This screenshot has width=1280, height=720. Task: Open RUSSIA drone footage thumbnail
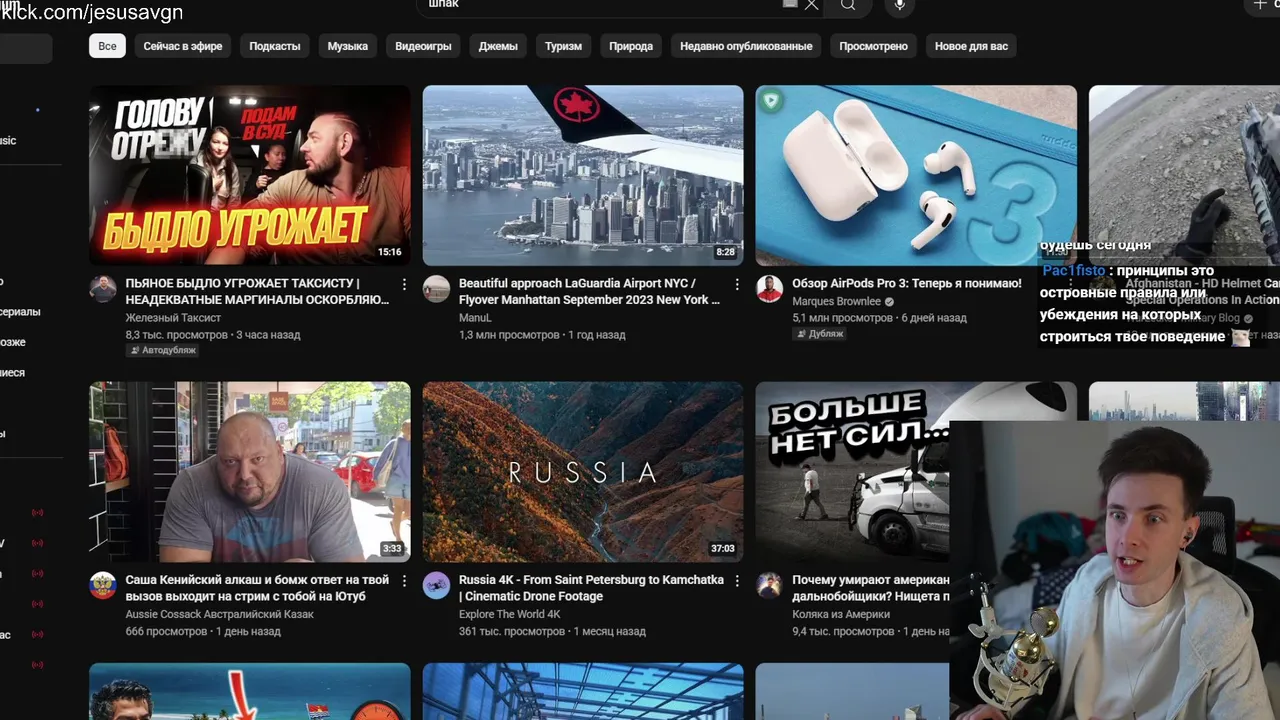click(x=583, y=472)
